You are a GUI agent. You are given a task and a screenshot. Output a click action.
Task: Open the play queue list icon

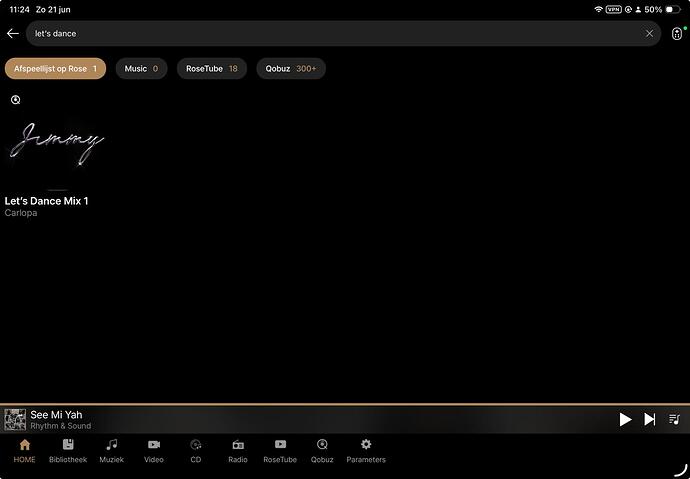(x=674, y=419)
